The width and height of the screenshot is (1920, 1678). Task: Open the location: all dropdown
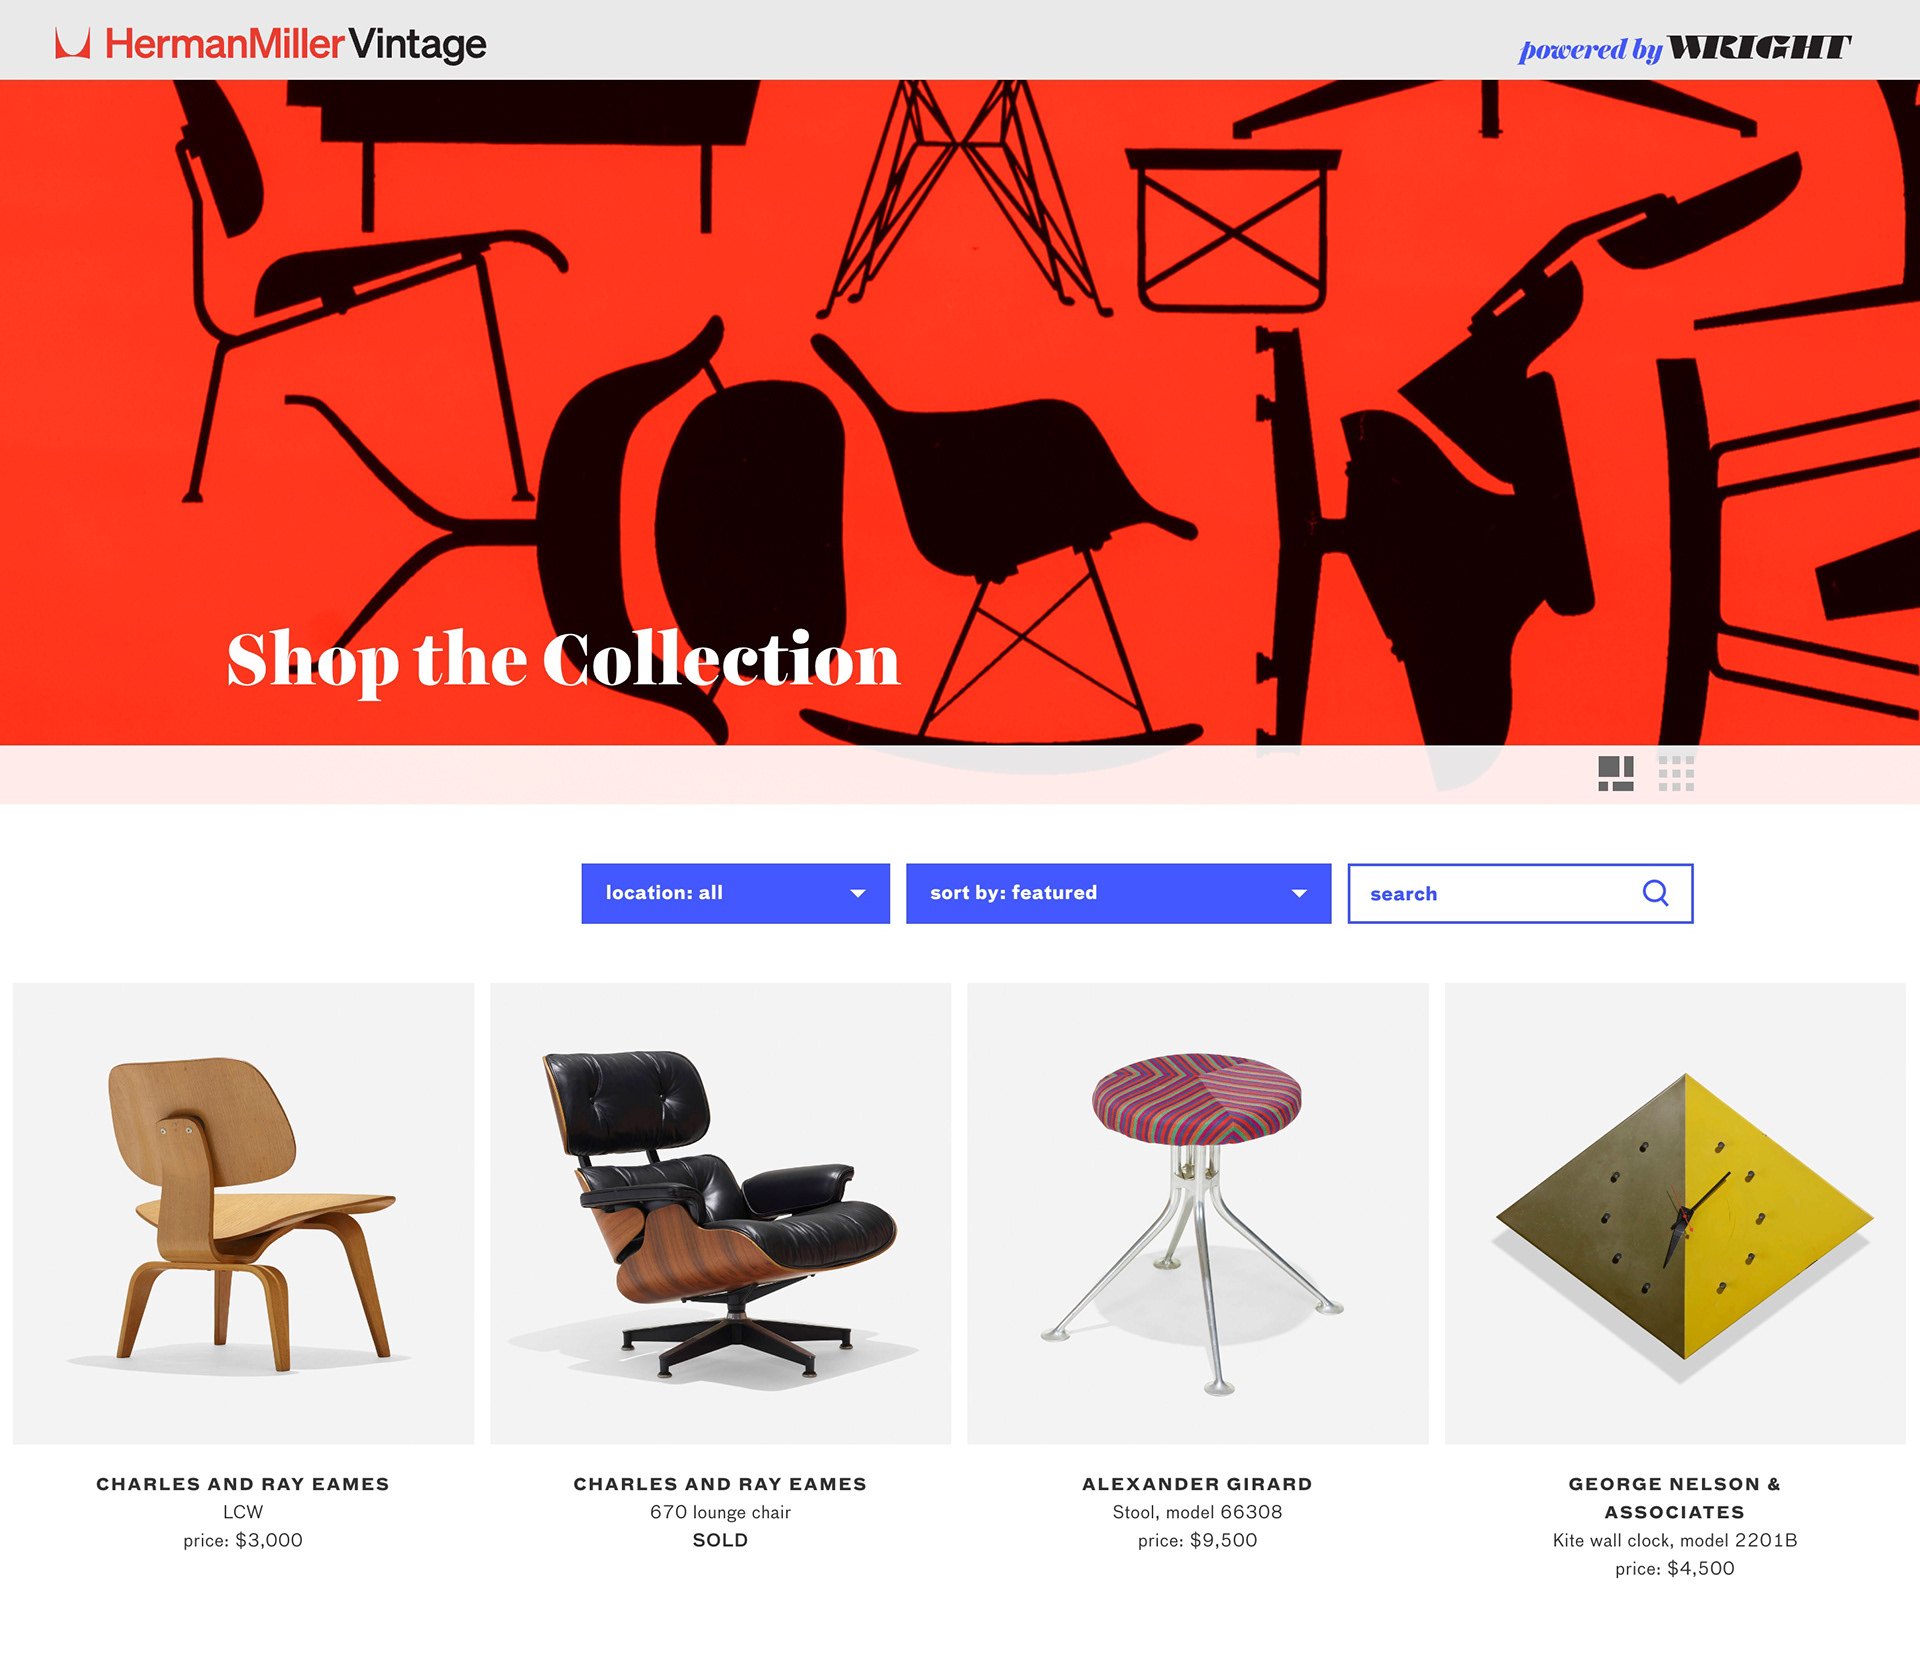tap(735, 893)
